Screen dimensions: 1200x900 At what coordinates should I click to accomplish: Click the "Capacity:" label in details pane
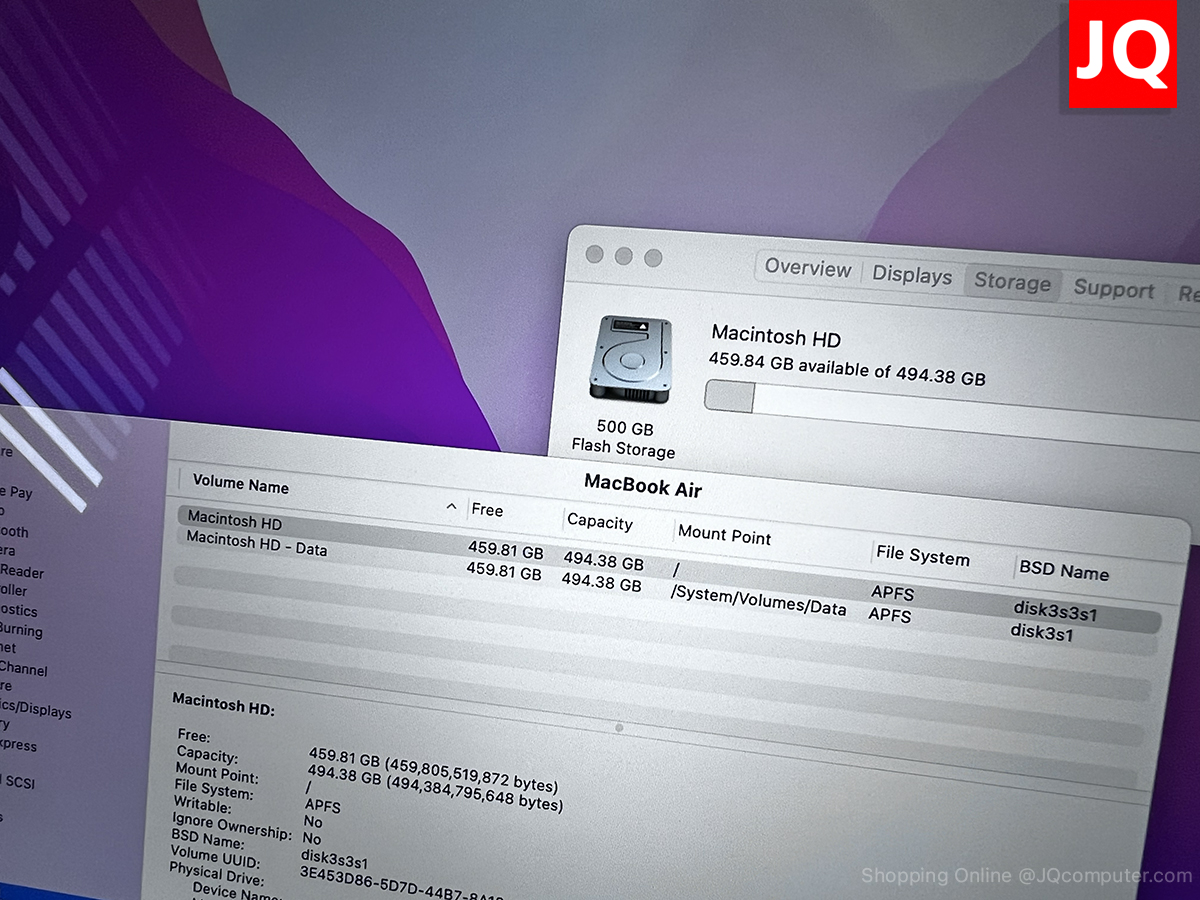point(207,755)
